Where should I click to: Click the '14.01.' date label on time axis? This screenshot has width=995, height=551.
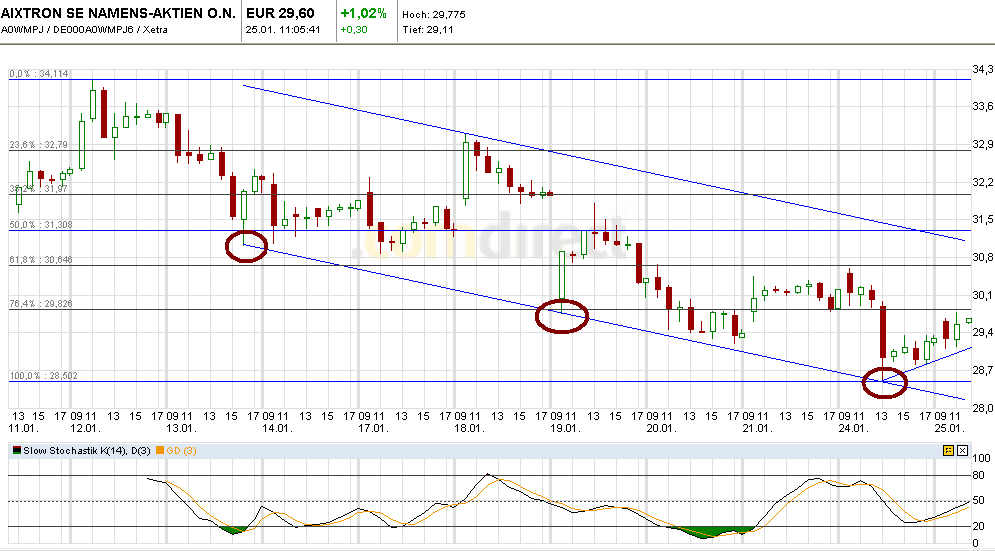coord(277,428)
